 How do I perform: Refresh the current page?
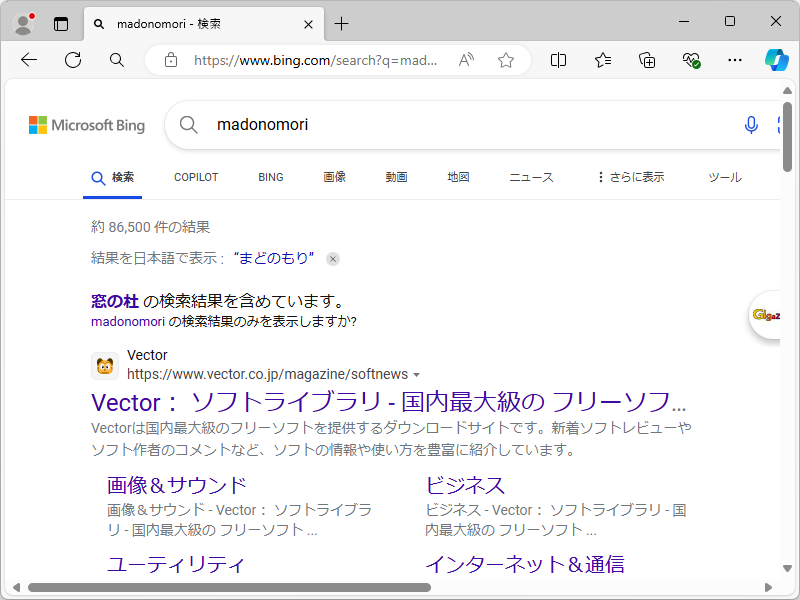click(72, 60)
